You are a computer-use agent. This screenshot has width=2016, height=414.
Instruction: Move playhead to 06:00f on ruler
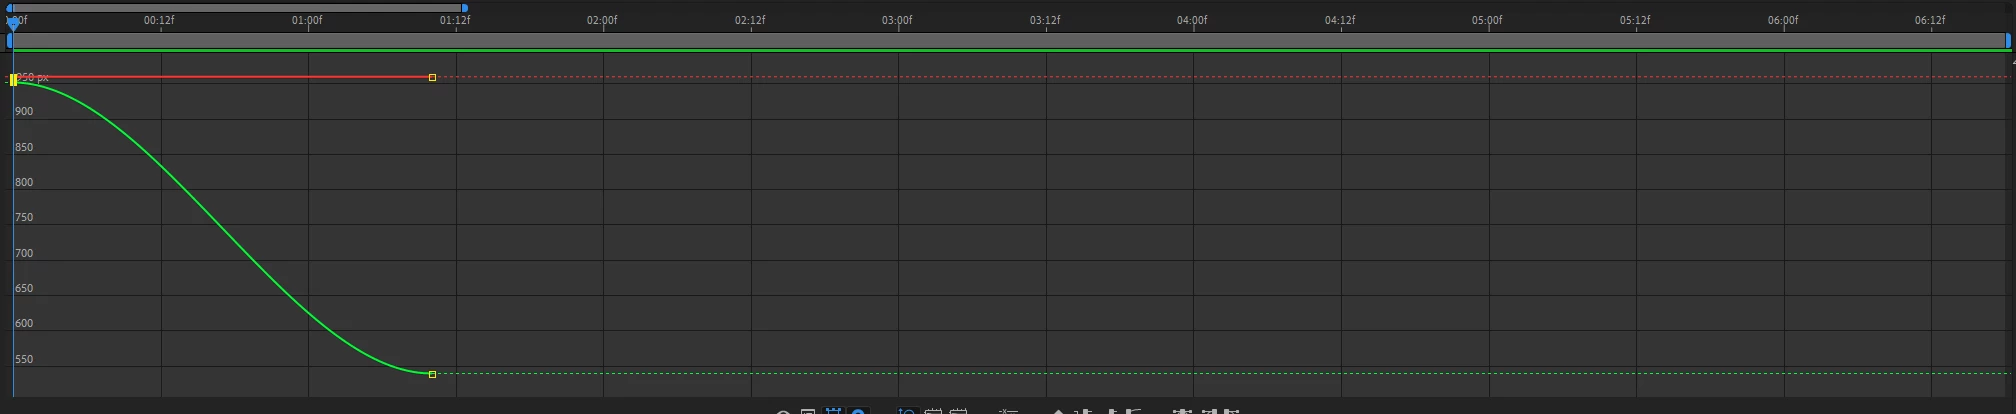(1783, 20)
